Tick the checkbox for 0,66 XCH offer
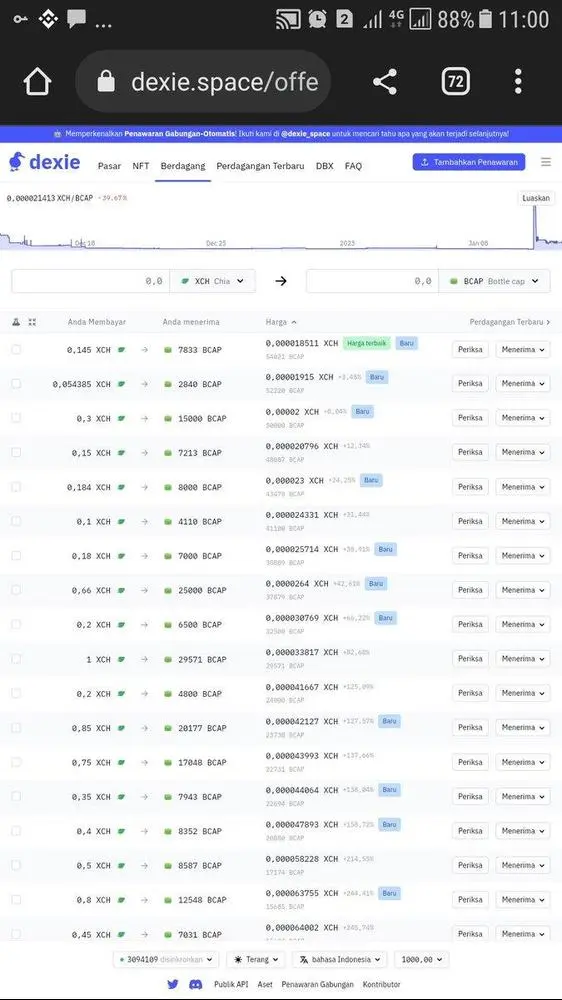This screenshot has height=1000, width=562. click(16, 591)
